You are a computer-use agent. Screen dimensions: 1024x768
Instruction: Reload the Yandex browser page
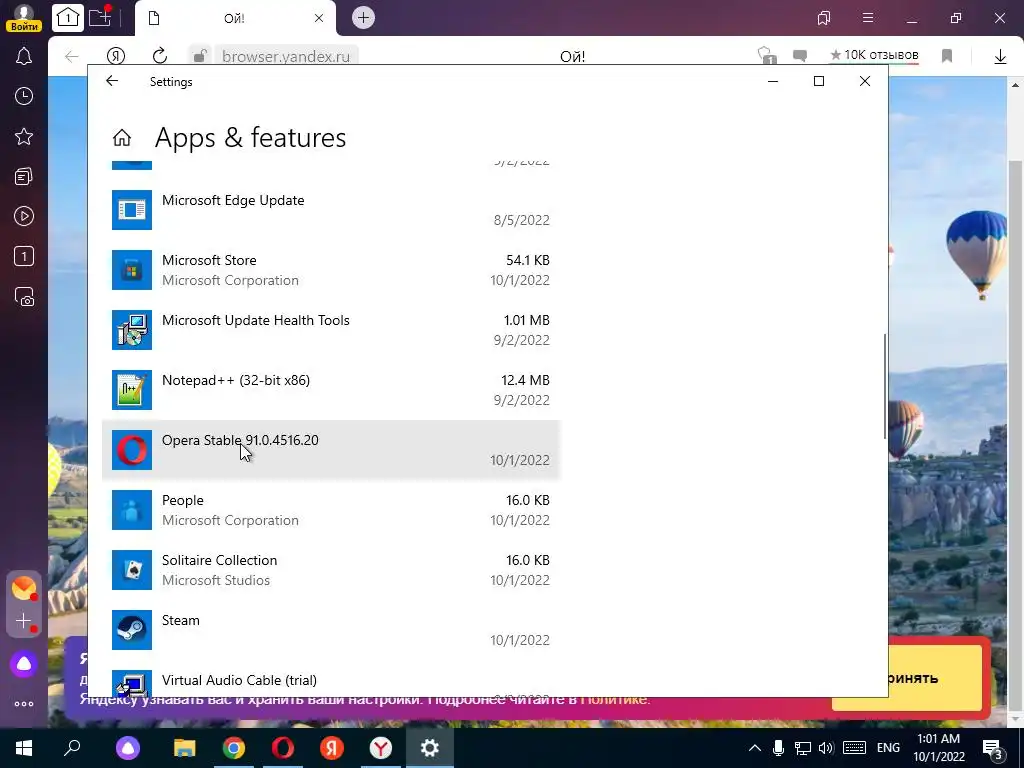pyautogui.click(x=160, y=56)
